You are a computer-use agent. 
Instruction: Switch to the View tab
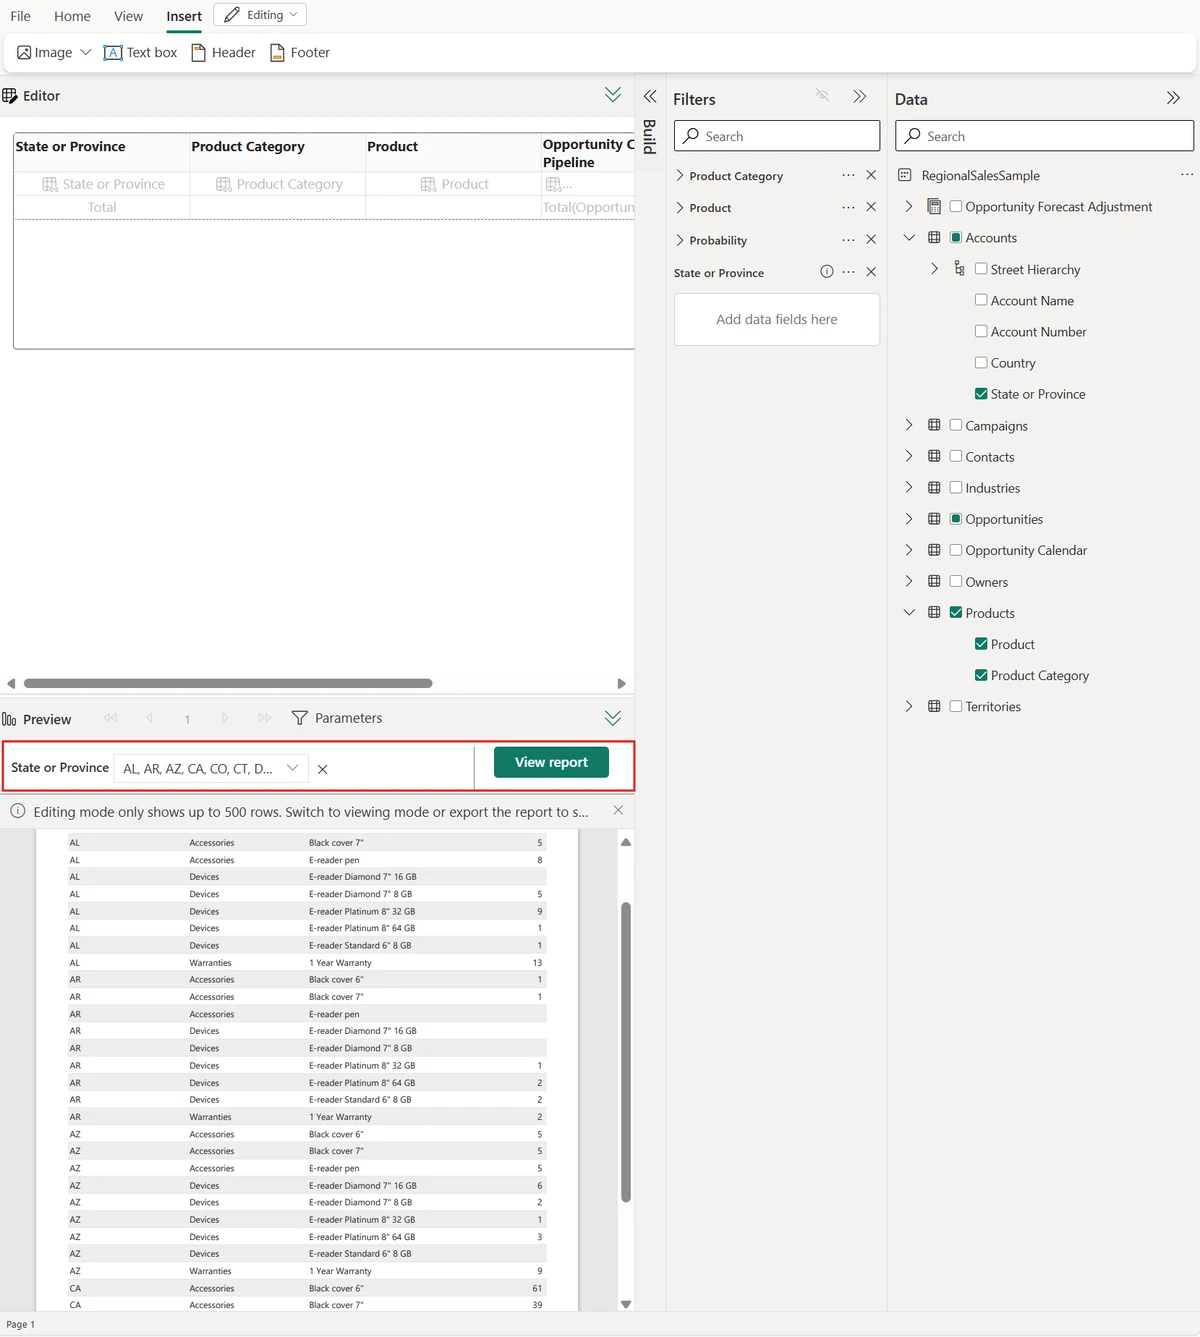coord(128,16)
